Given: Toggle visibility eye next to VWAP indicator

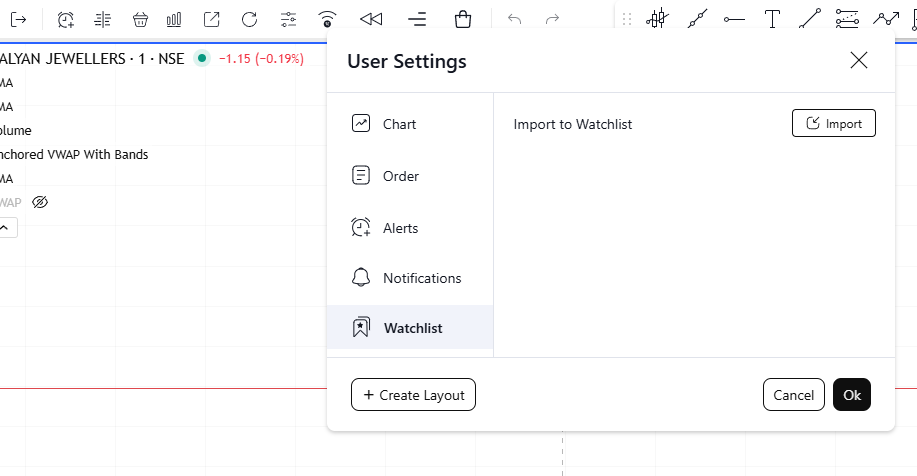Looking at the screenshot, I should click(x=40, y=202).
